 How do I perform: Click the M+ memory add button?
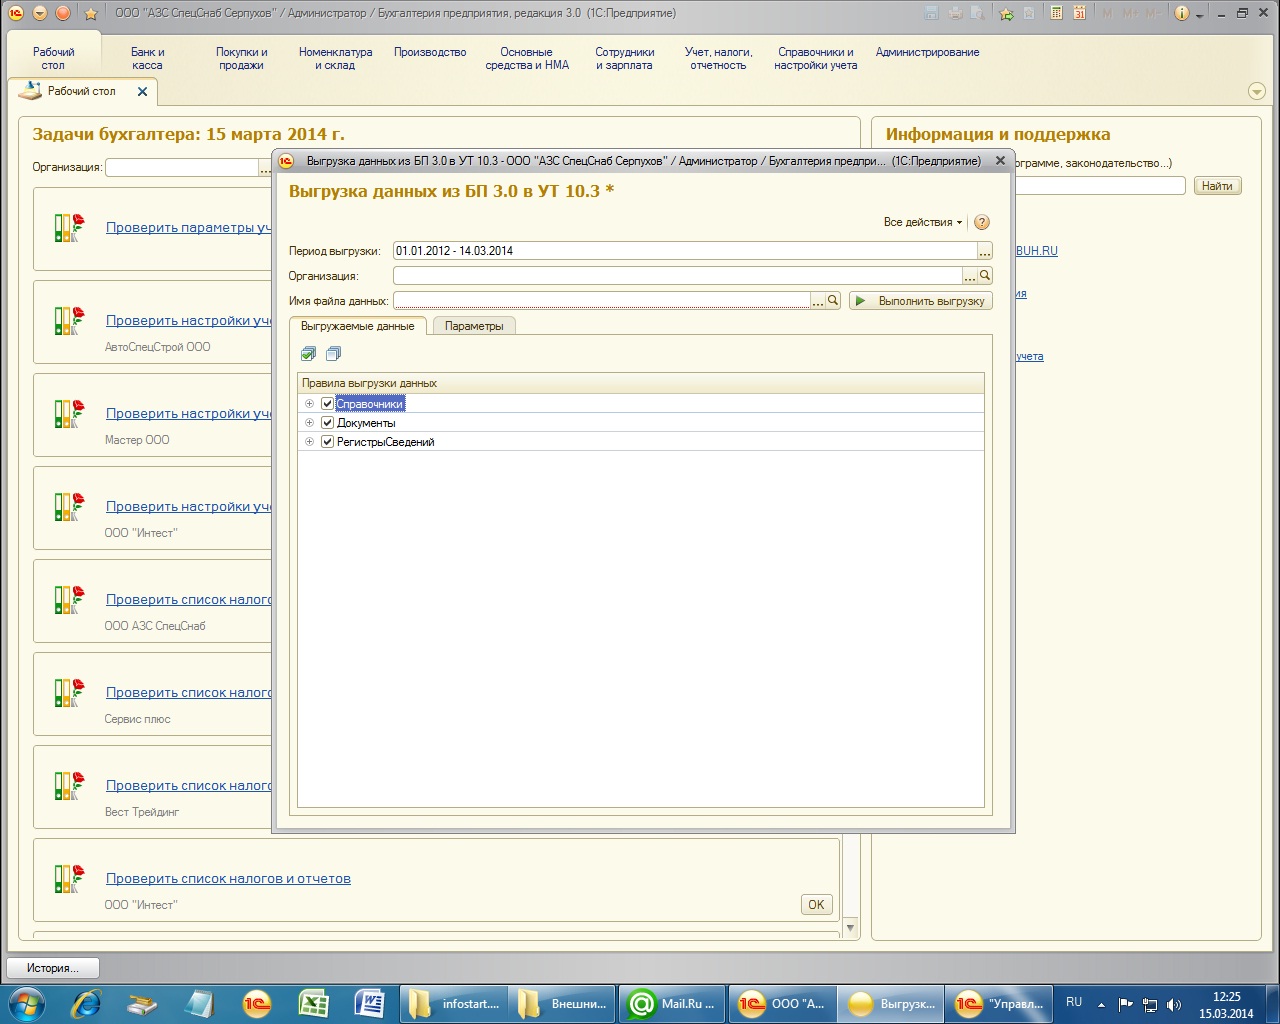(1131, 13)
